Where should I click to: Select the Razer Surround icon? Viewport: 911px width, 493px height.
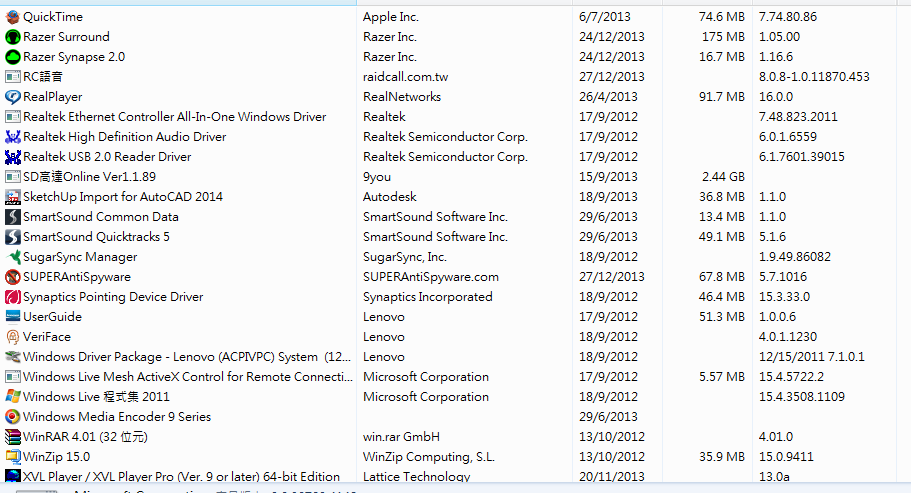tap(12, 37)
